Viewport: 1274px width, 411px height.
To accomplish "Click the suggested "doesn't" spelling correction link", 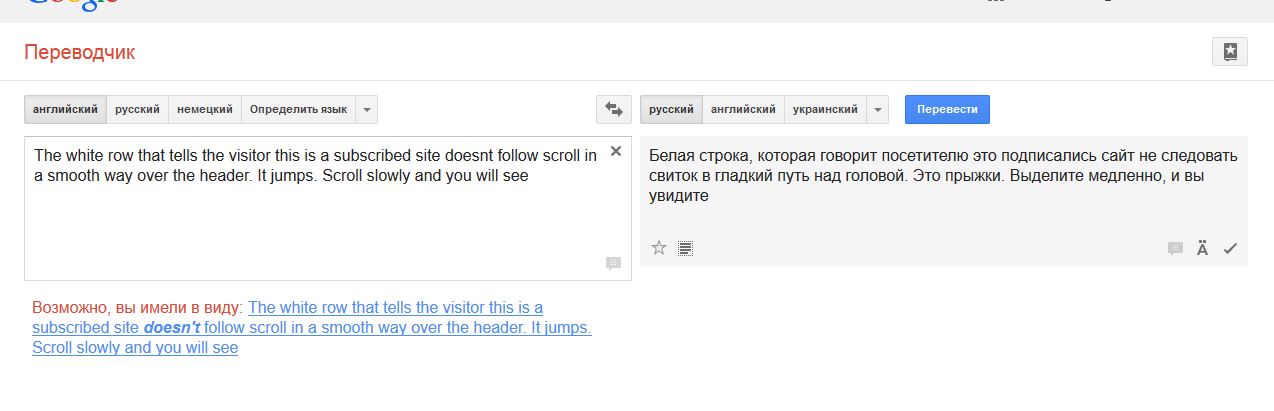I will tap(172, 328).
